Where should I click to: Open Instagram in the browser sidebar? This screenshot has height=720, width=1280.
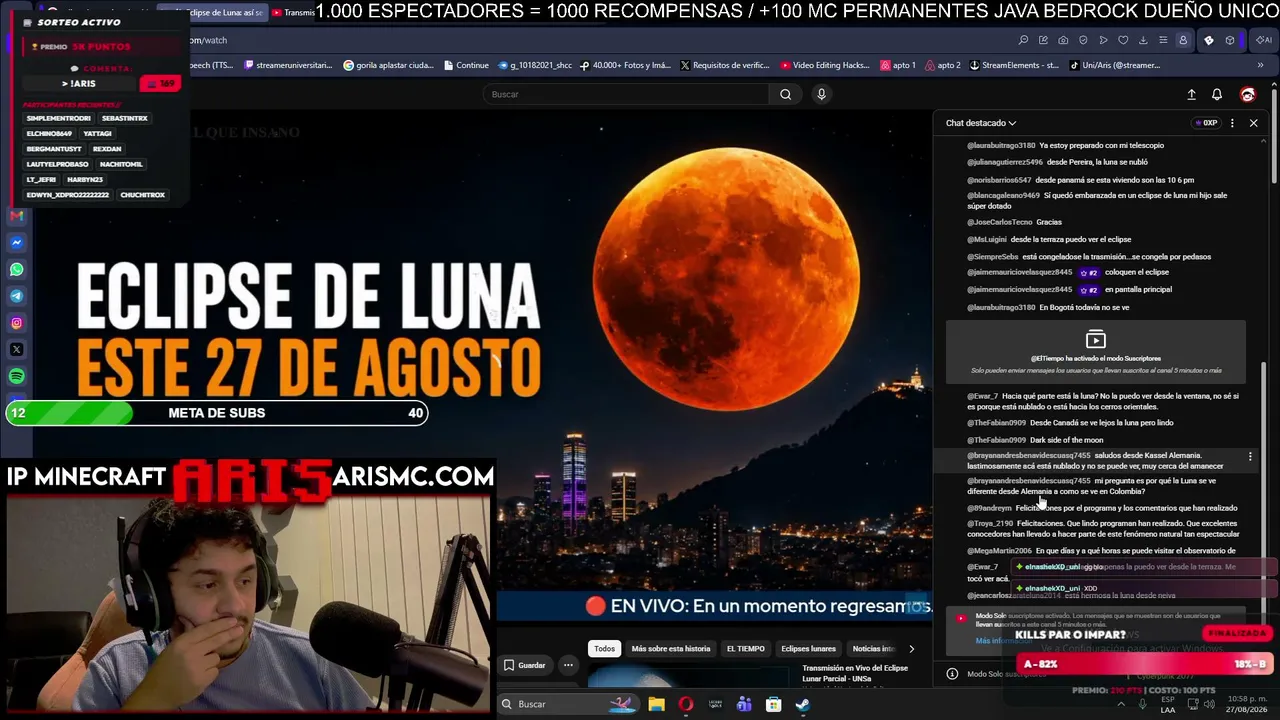(x=17, y=323)
